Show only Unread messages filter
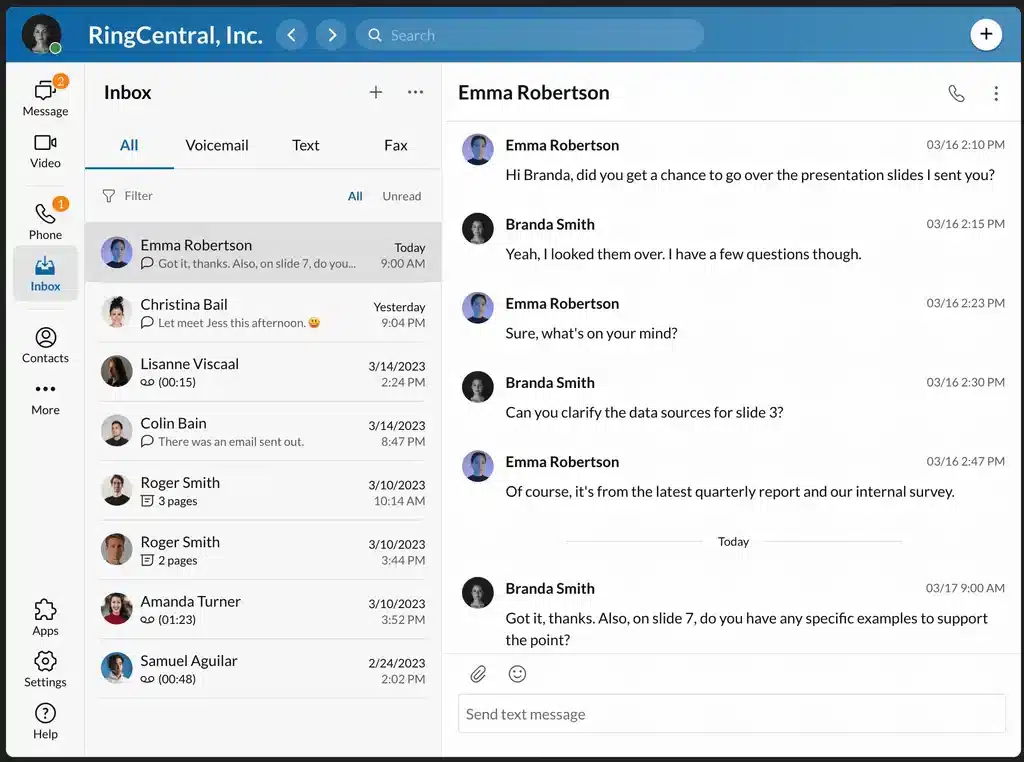 coord(401,196)
